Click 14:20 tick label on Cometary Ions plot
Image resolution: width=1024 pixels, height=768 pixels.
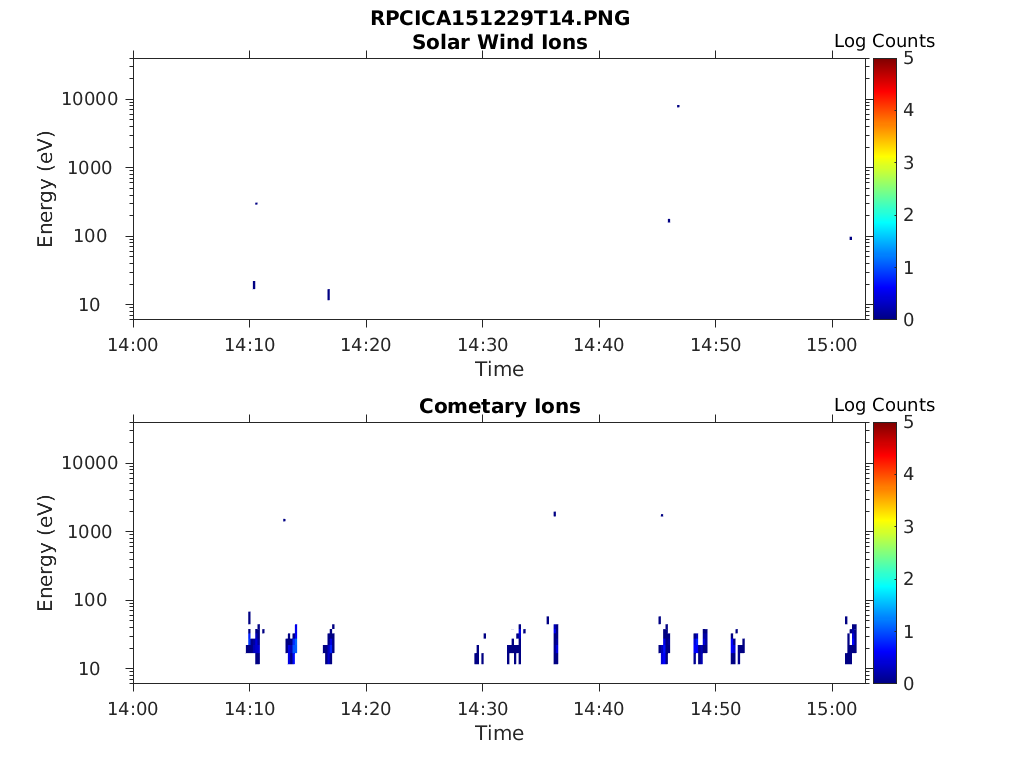366,709
